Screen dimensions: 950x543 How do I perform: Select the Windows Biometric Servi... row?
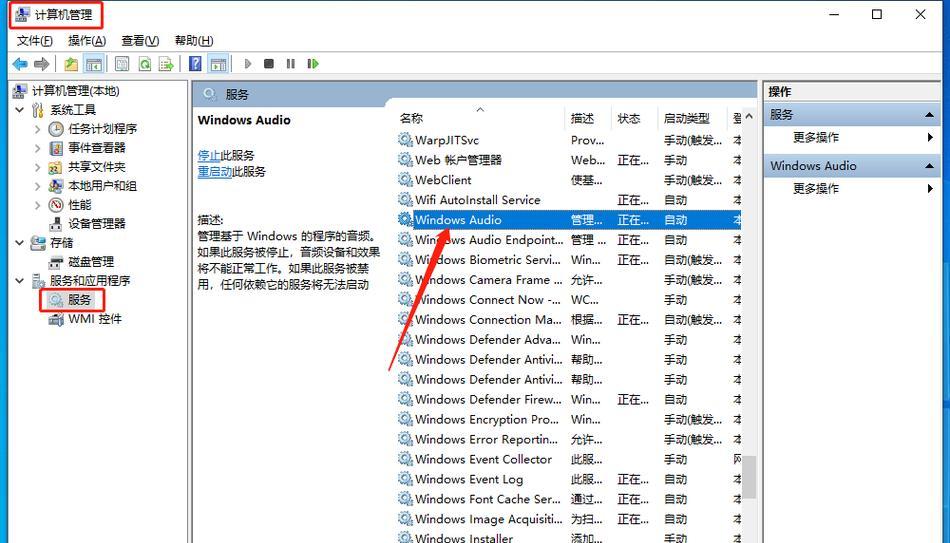[568, 260]
